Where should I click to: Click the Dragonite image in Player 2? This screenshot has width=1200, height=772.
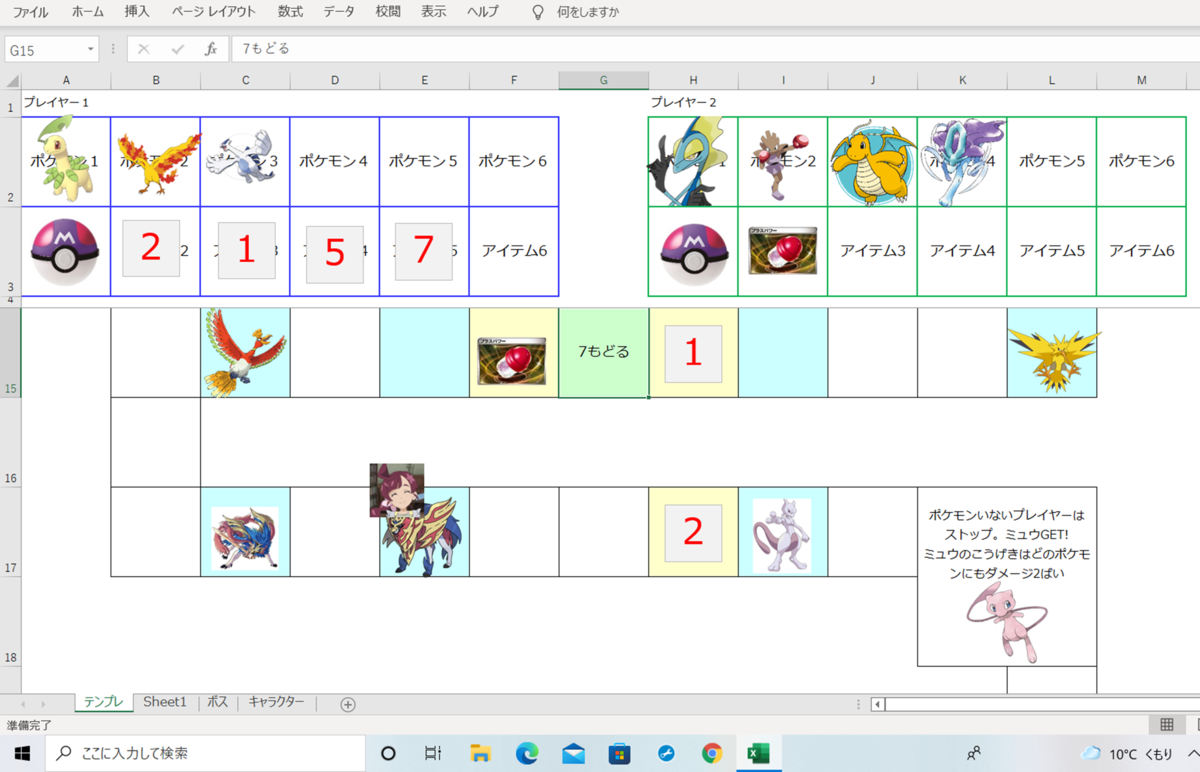coord(872,163)
